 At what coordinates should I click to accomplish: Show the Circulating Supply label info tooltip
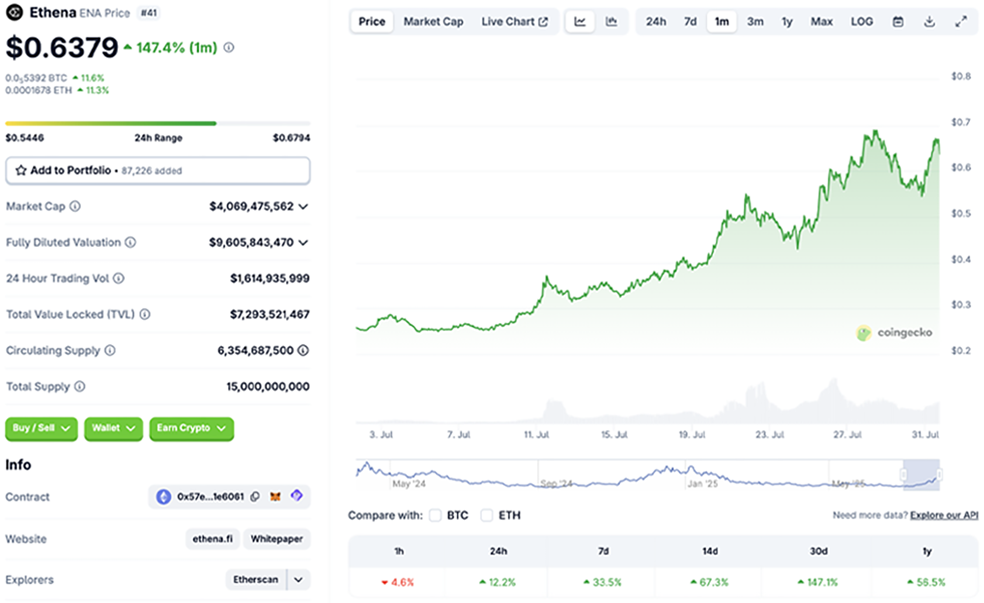point(110,350)
